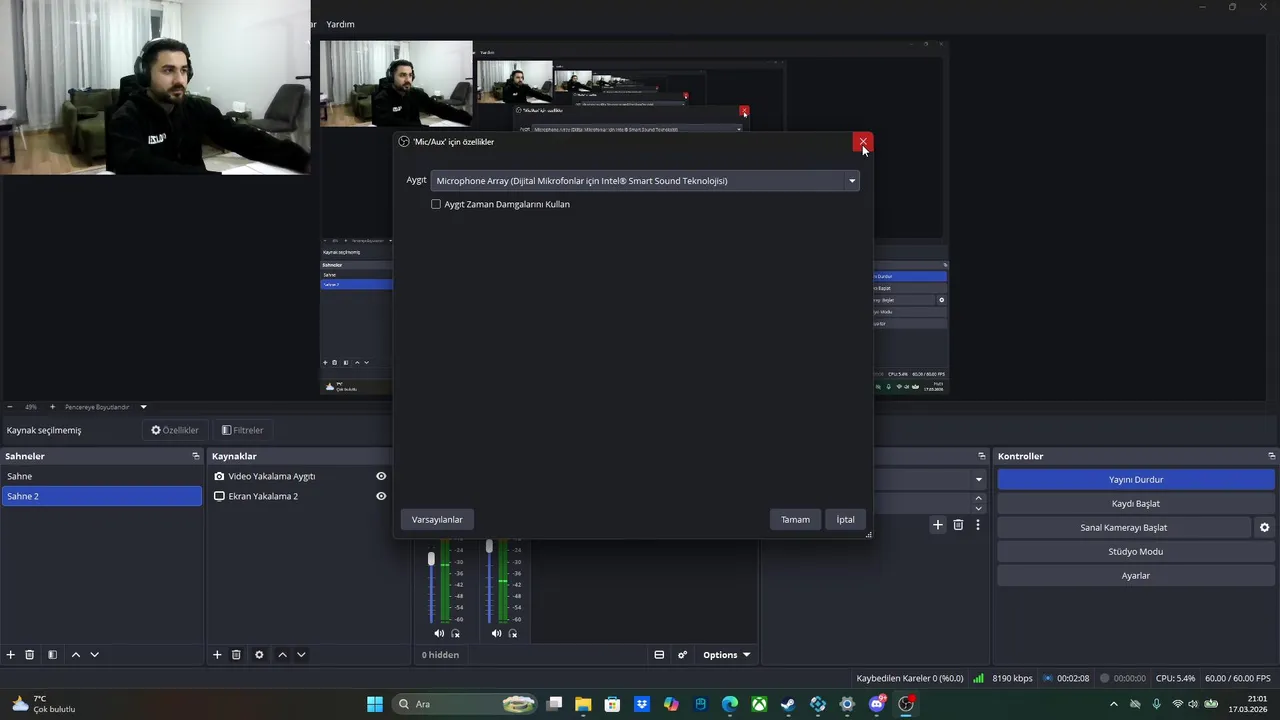Switch audio mixer layout icon

coord(659,655)
